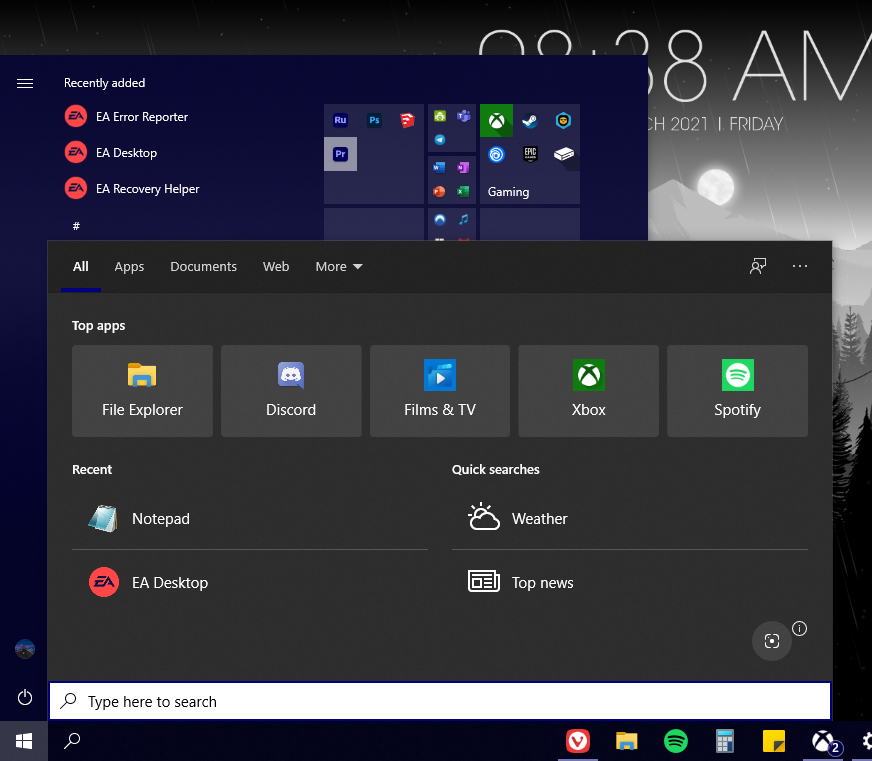
Task: Click the info icon near screenshot search
Action: (x=799, y=629)
